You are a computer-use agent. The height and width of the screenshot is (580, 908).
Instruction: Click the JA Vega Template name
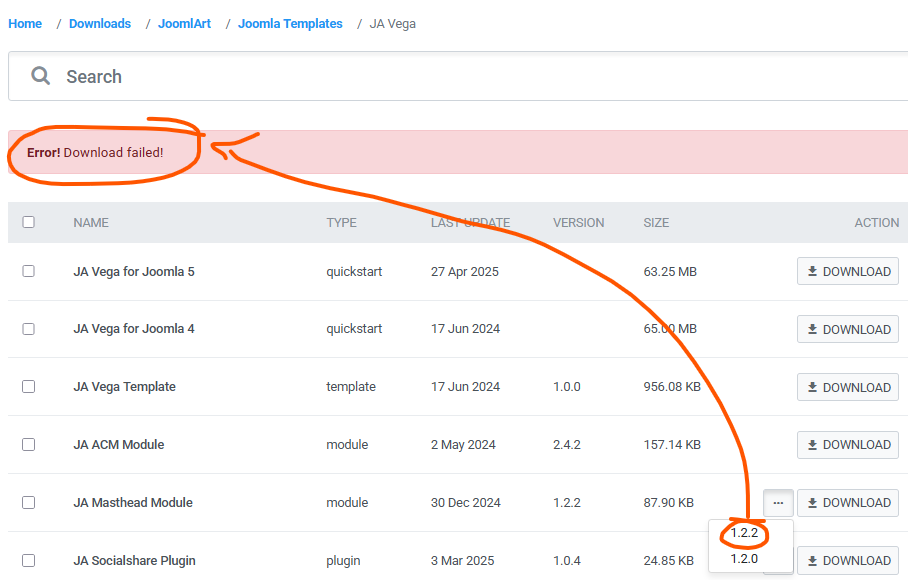point(125,387)
